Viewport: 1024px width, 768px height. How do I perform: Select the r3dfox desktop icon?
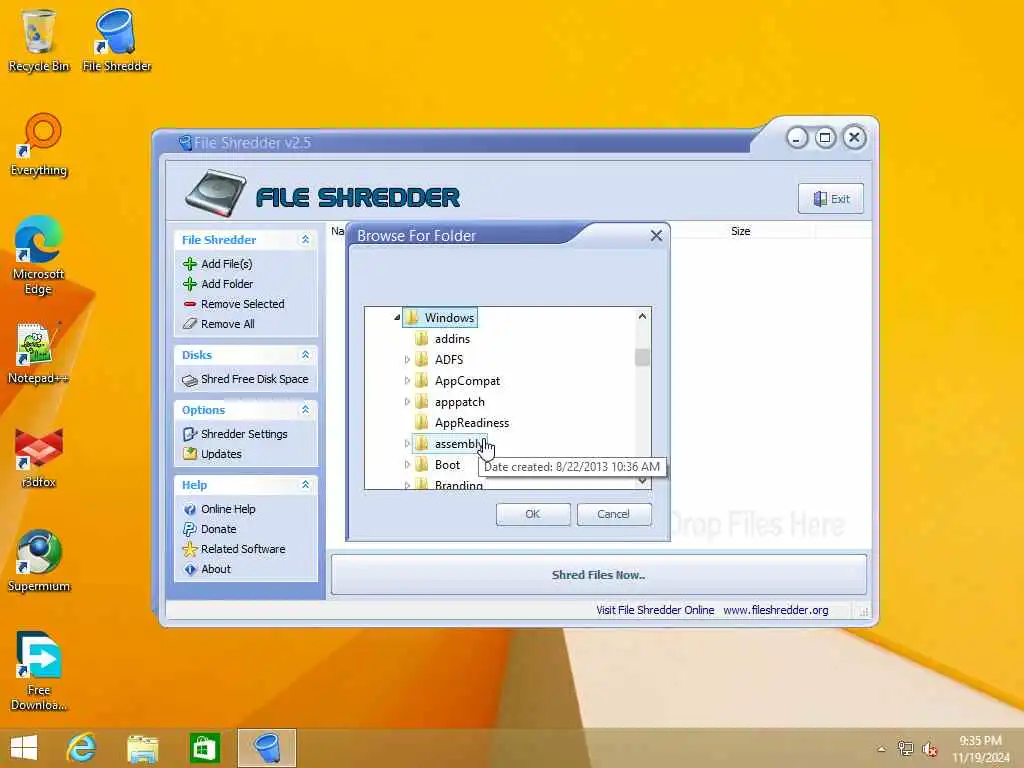click(39, 457)
